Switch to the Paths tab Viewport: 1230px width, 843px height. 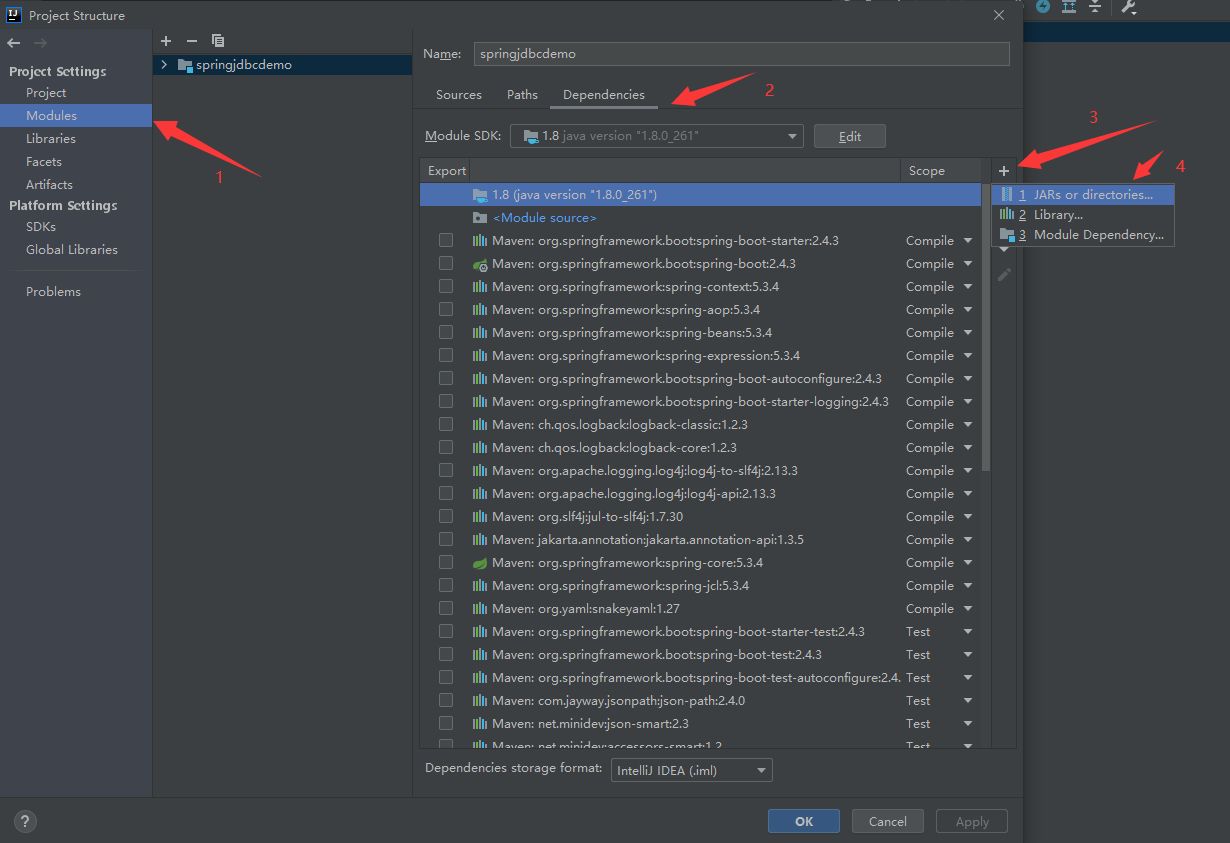(522, 95)
